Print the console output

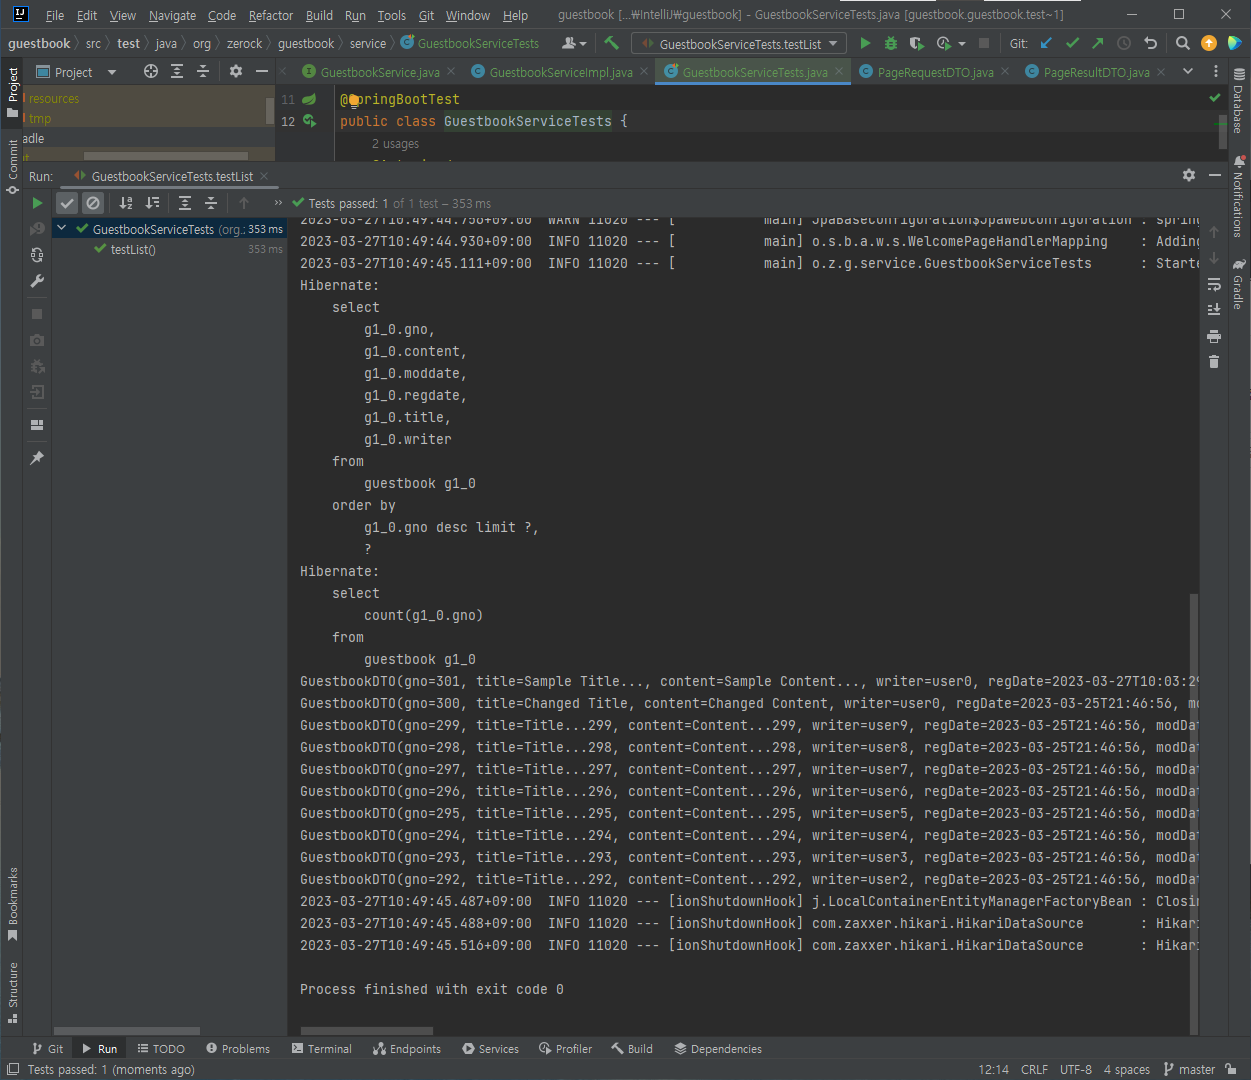click(x=1214, y=336)
